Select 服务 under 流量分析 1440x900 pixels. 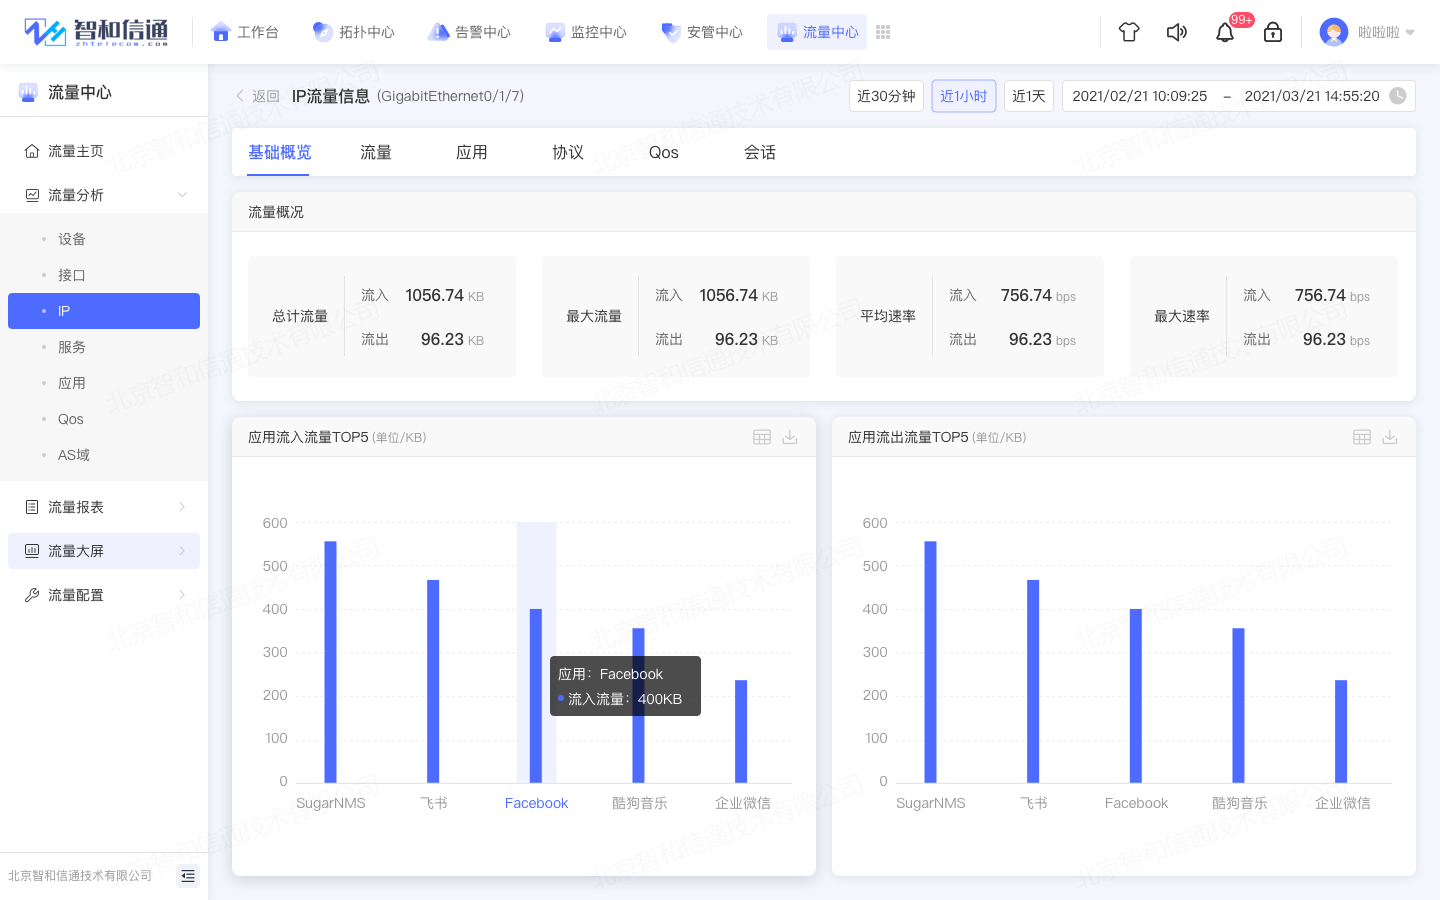pos(72,347)
